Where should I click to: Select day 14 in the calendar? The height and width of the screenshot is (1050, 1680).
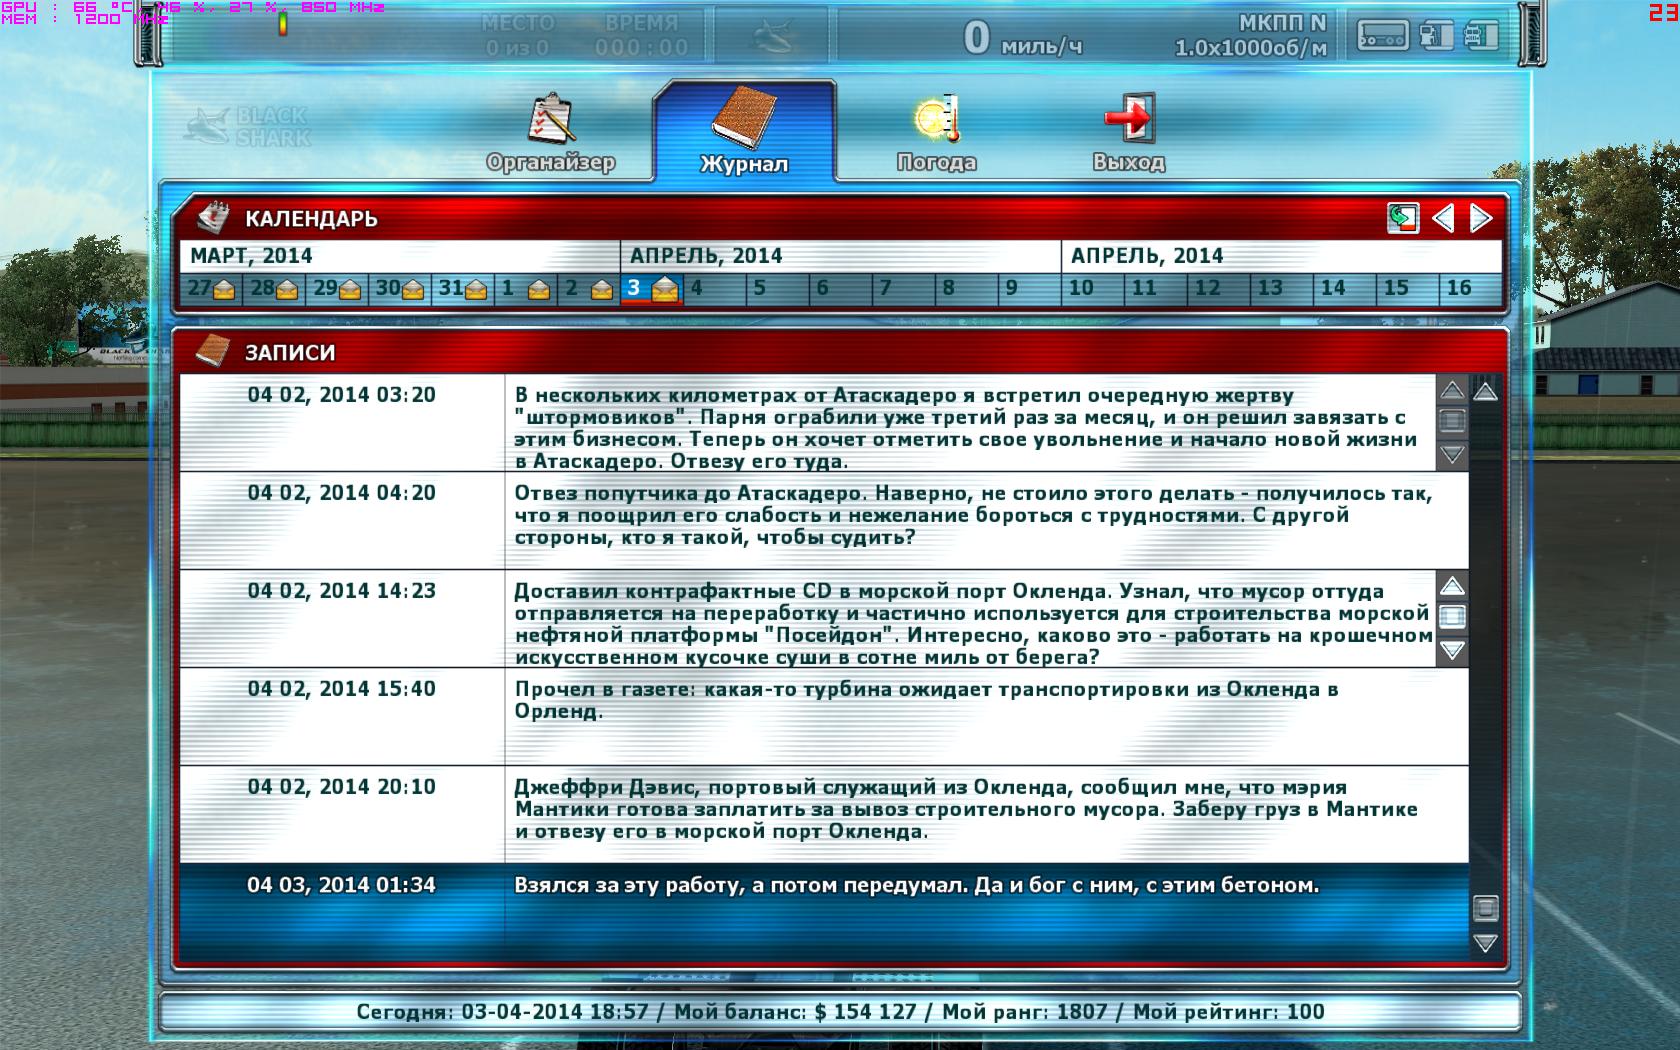[x=1345, y=288]
